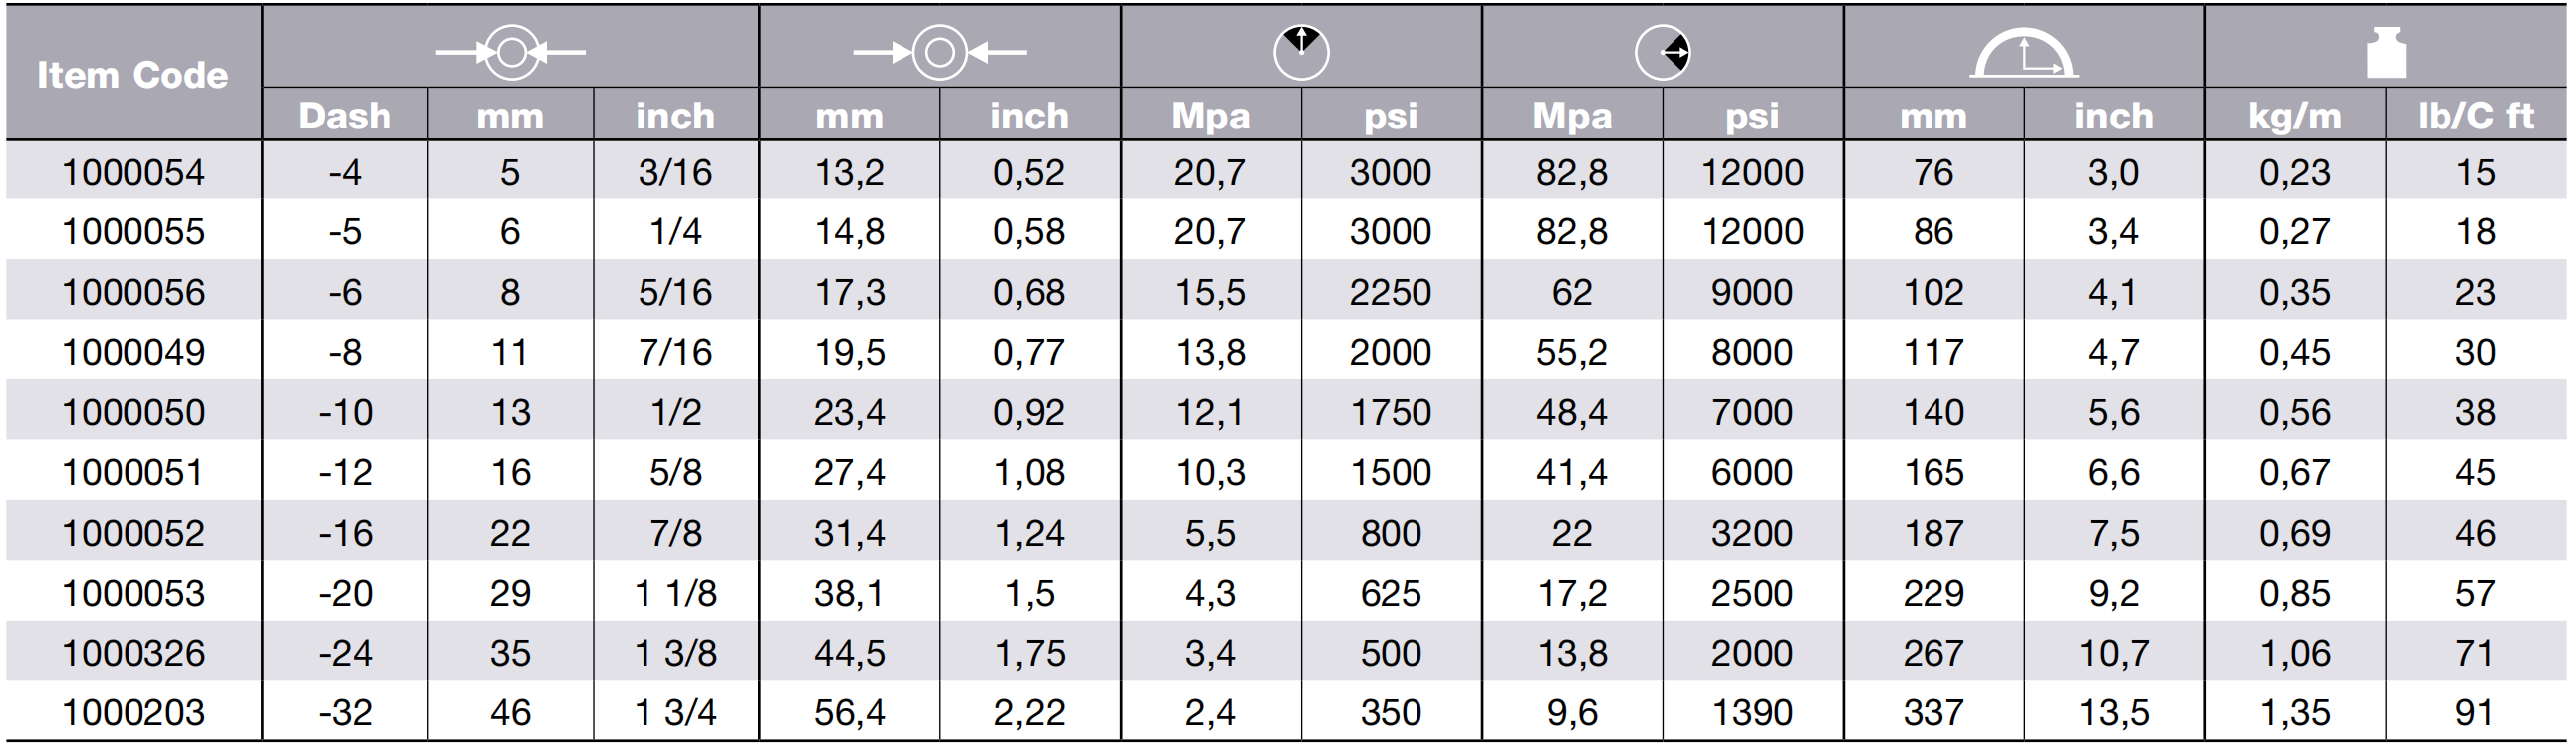Viewport: 2576px width, 751px height.
Task: Click the working pressure gauge icon
Action: click(1301, 52)
